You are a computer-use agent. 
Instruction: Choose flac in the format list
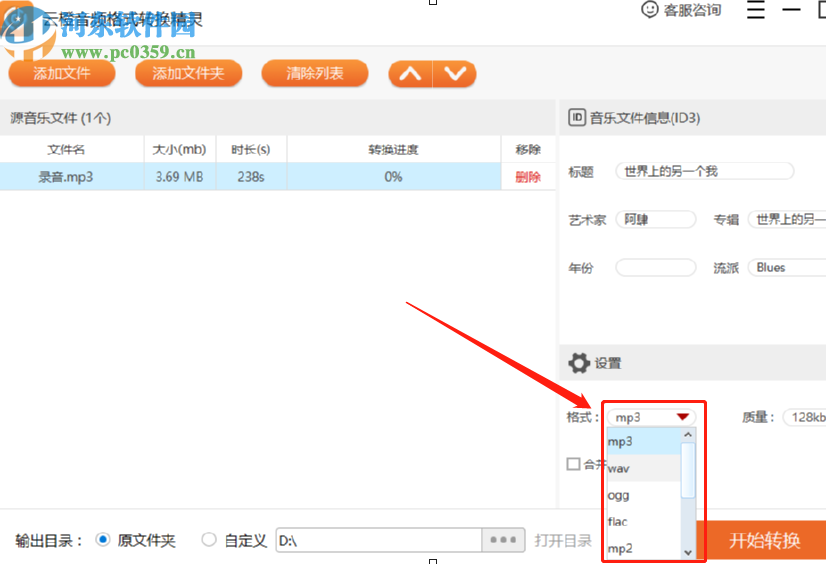[644, 522]
